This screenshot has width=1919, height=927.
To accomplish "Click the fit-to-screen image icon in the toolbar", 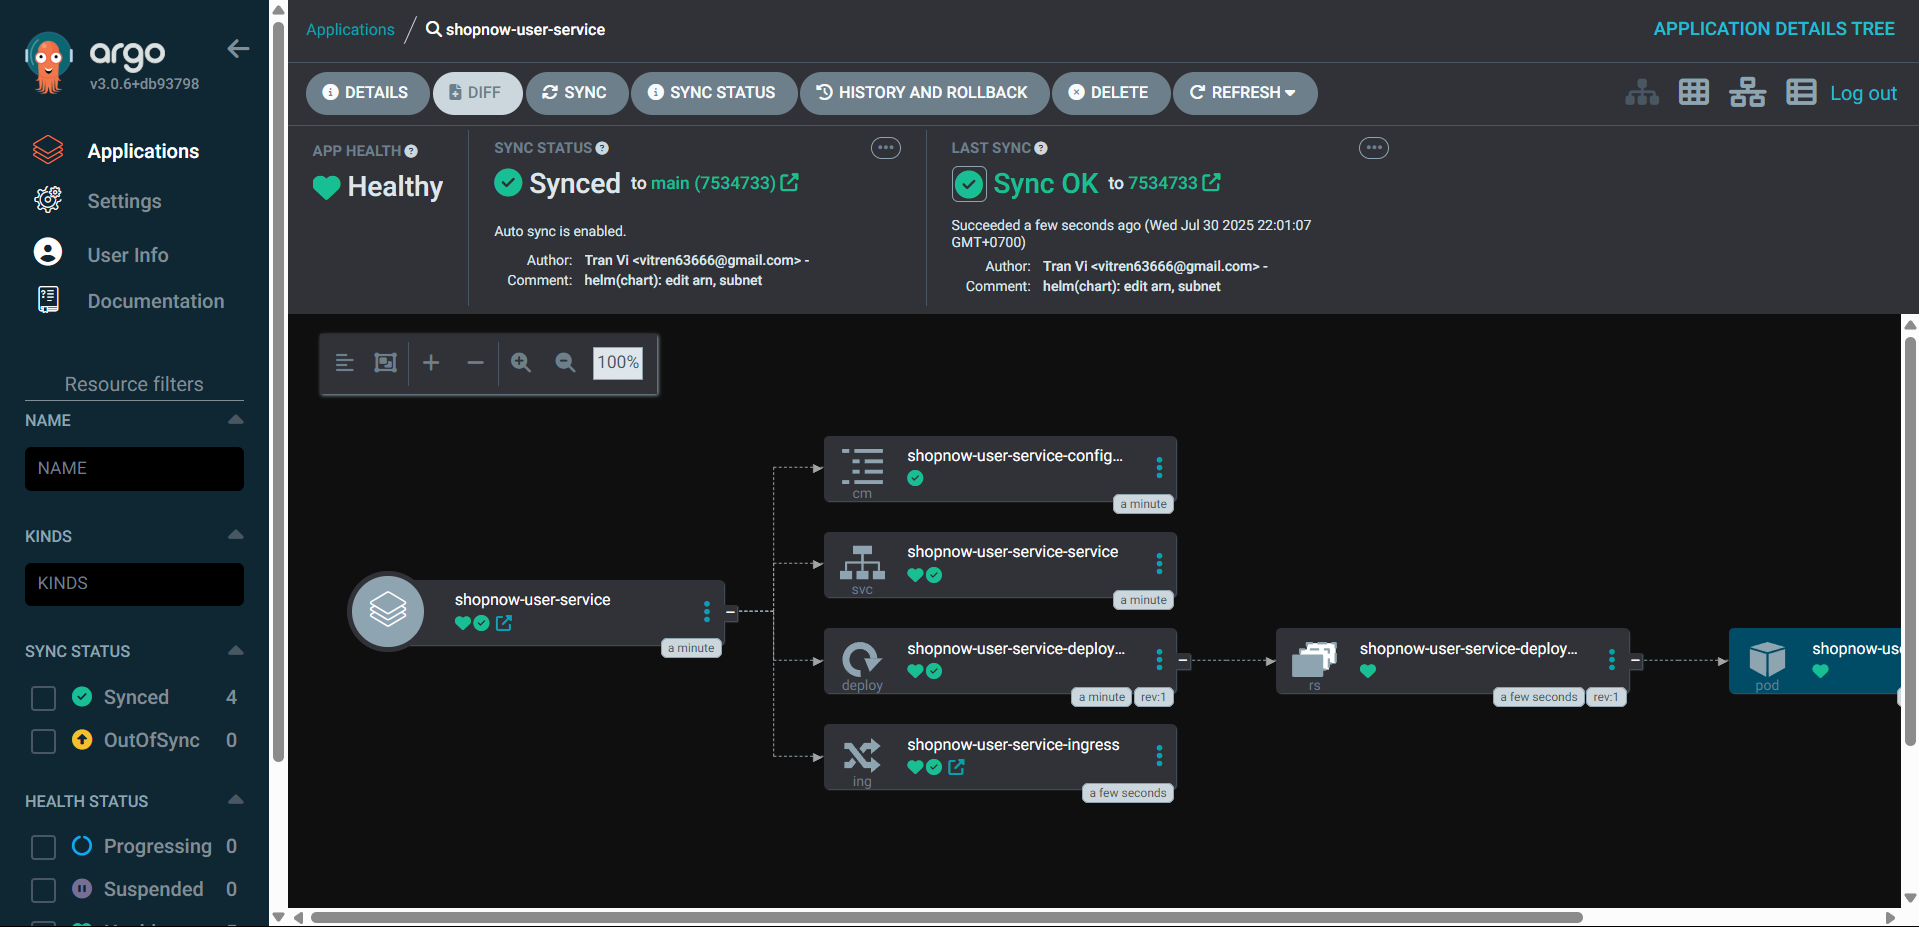I will point(385,363).
